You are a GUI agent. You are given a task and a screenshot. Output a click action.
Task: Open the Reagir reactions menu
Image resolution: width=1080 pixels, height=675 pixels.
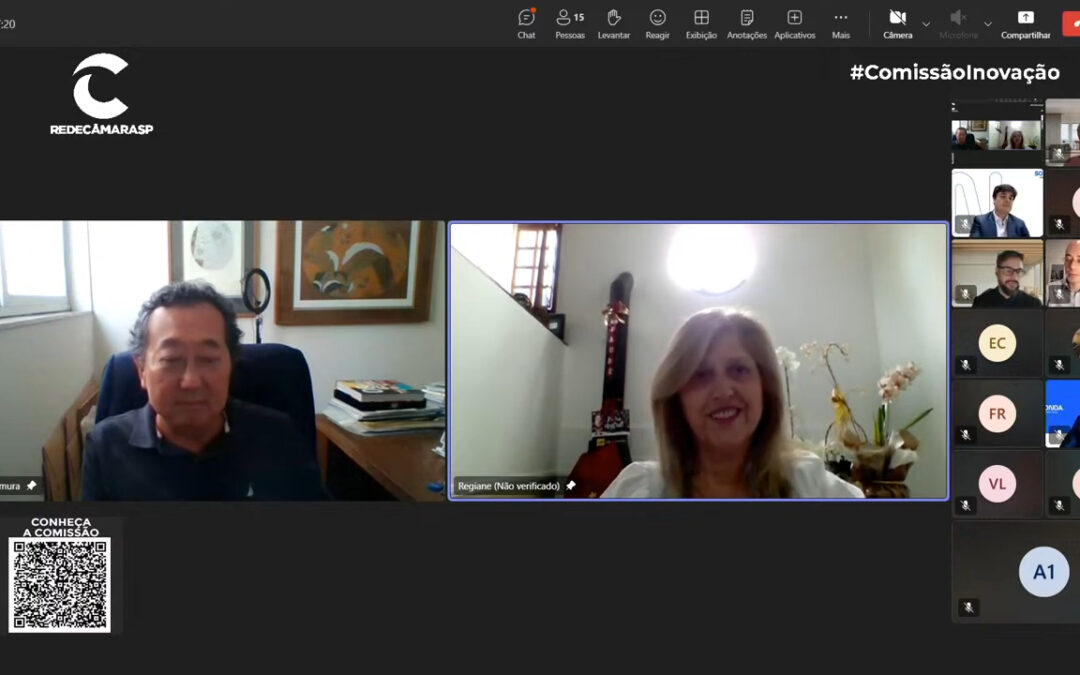coord(657,23)
